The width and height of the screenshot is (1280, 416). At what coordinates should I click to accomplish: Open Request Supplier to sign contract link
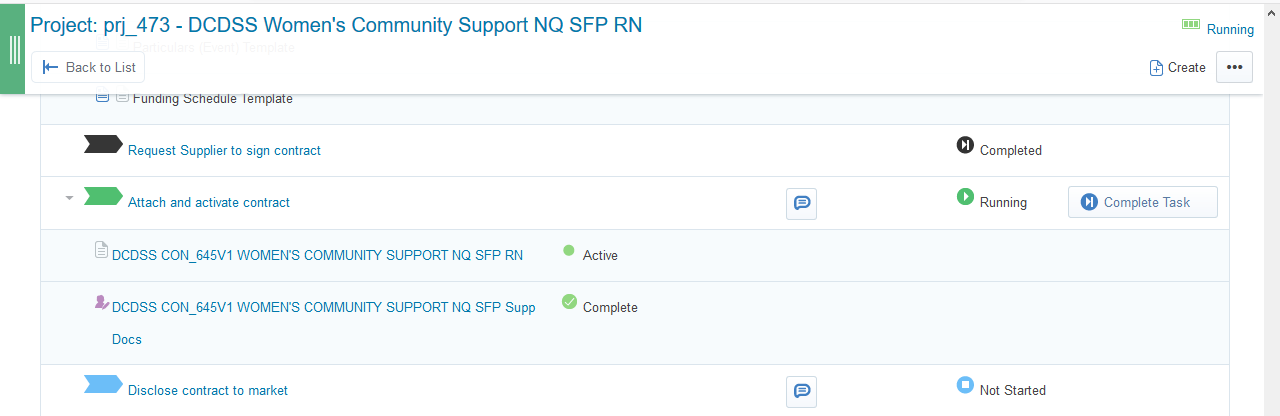[x=224, y=151]
